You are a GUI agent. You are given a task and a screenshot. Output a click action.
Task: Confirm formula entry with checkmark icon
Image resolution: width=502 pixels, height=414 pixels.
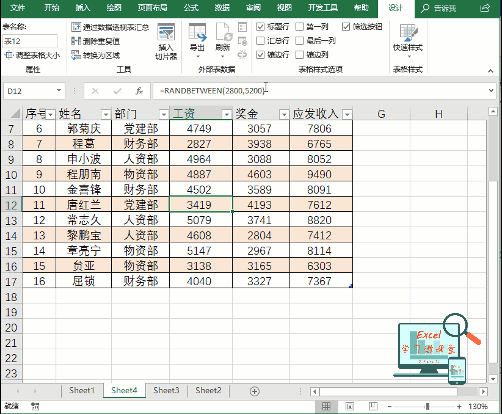pos(117,91)
